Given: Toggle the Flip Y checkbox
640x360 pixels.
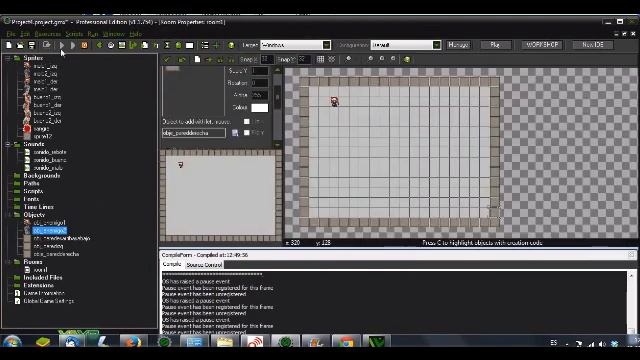Looking at the screenshot, I should [247, 133].
